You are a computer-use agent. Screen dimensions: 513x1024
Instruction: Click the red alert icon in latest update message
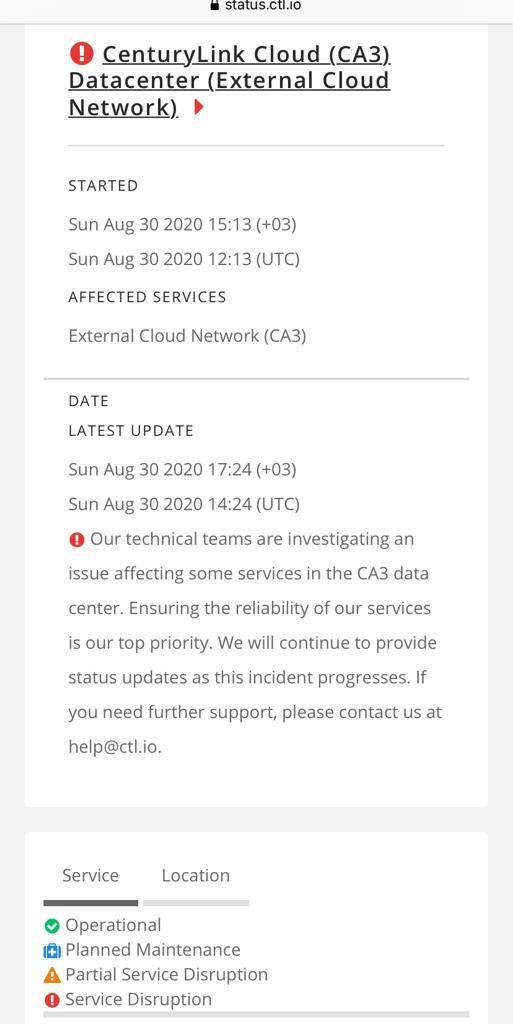(76, 540)
